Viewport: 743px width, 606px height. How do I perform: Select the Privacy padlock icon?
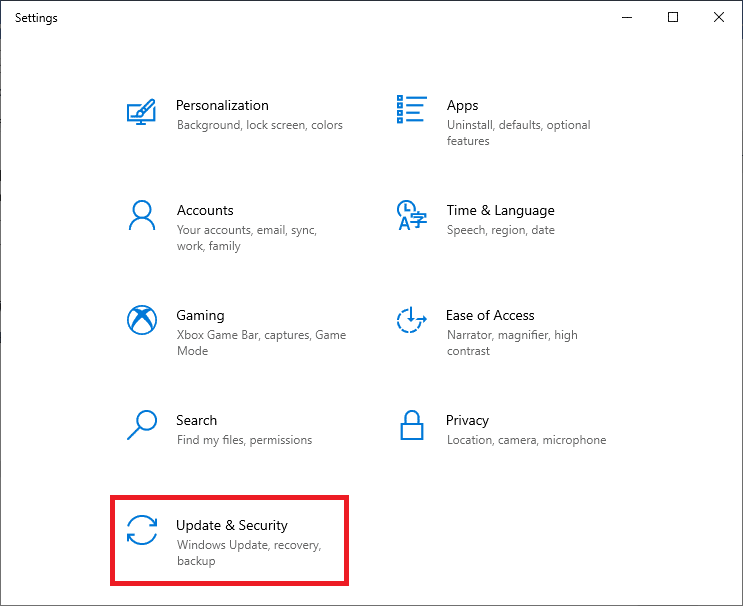pos(412,425)
